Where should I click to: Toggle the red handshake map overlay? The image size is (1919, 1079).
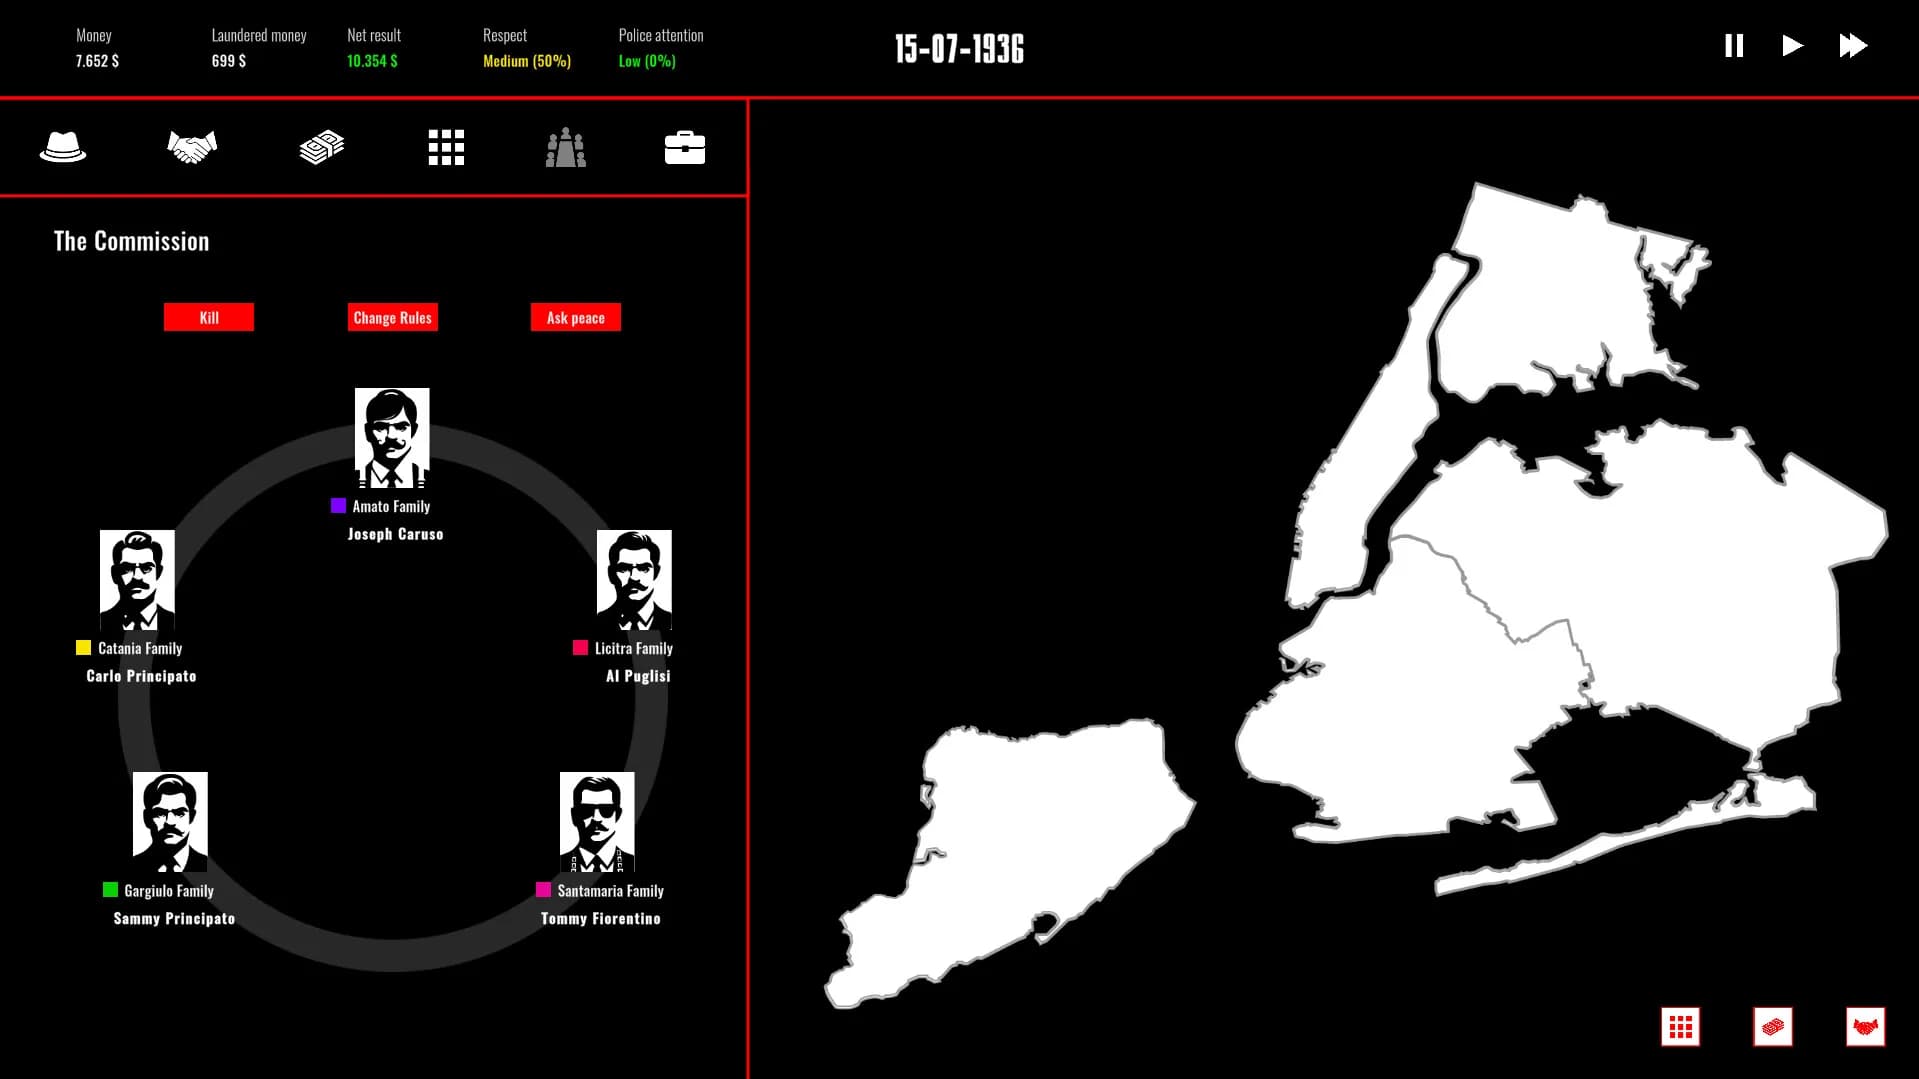(x=1865, y=1027)
